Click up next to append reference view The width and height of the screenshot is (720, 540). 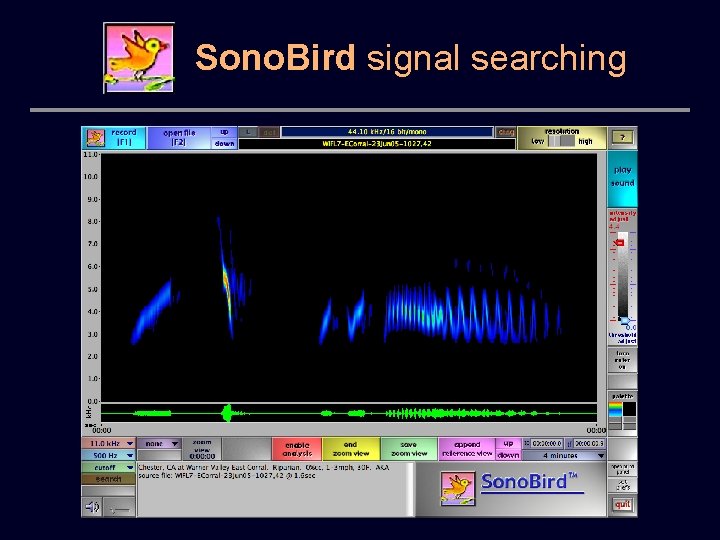508,444
